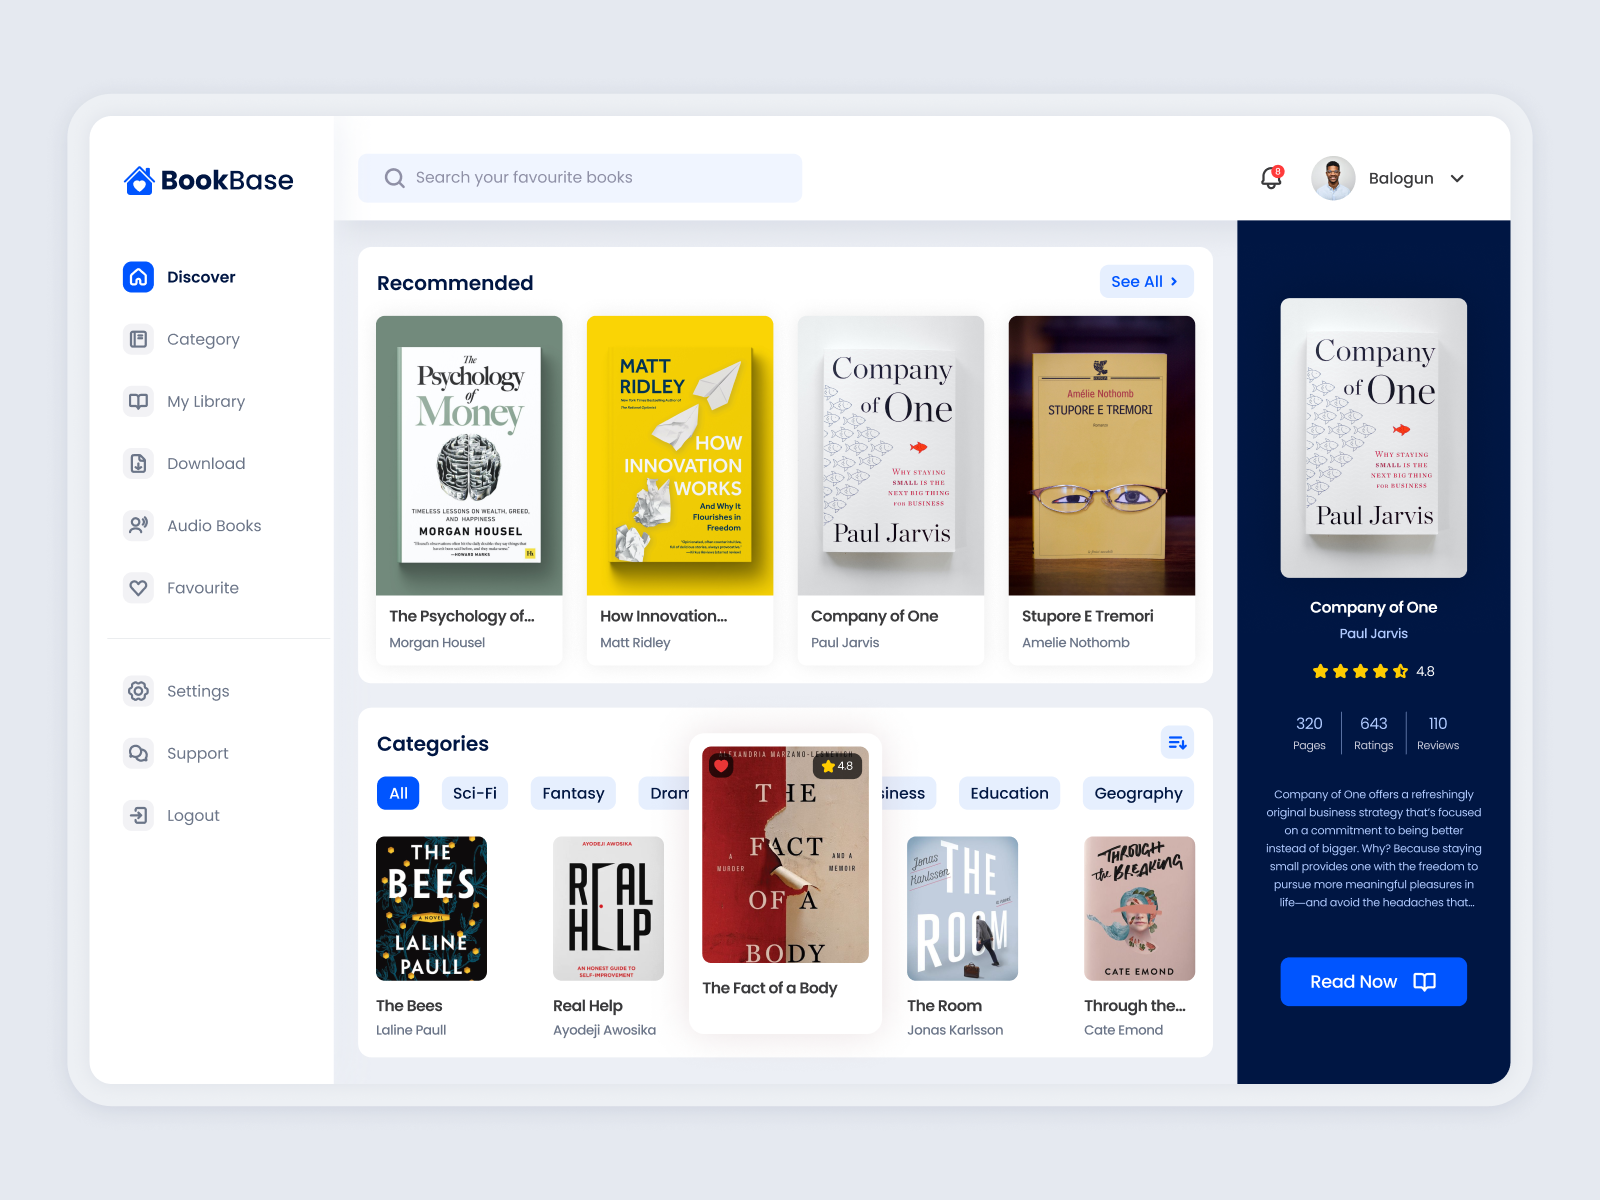Open Settings from the sidebar
This screenshot has width=1600, height=1200.
139,691
